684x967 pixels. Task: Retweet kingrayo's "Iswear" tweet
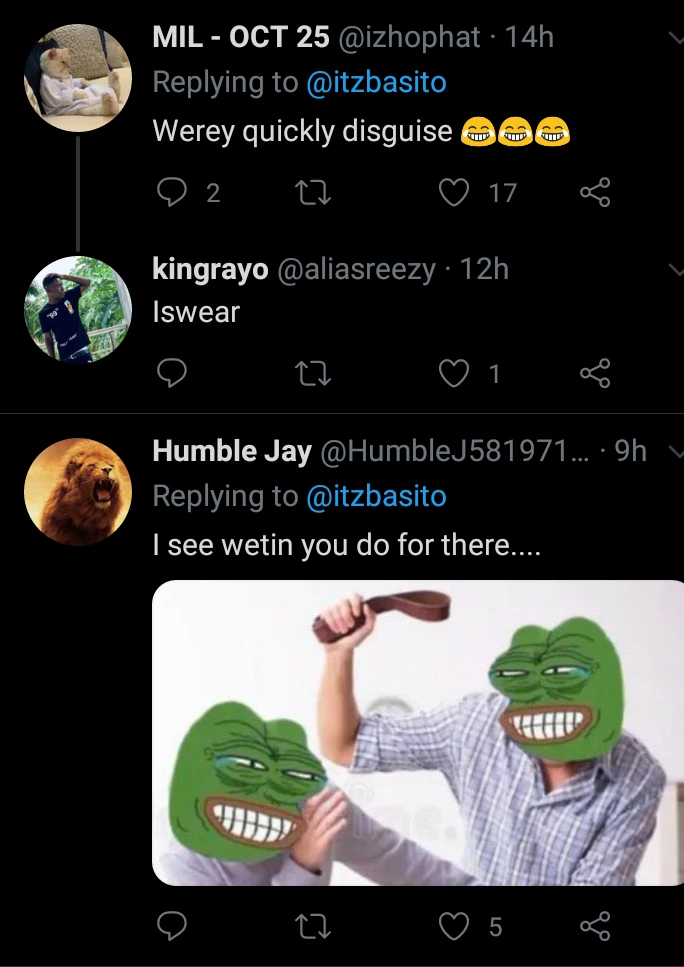316,373
